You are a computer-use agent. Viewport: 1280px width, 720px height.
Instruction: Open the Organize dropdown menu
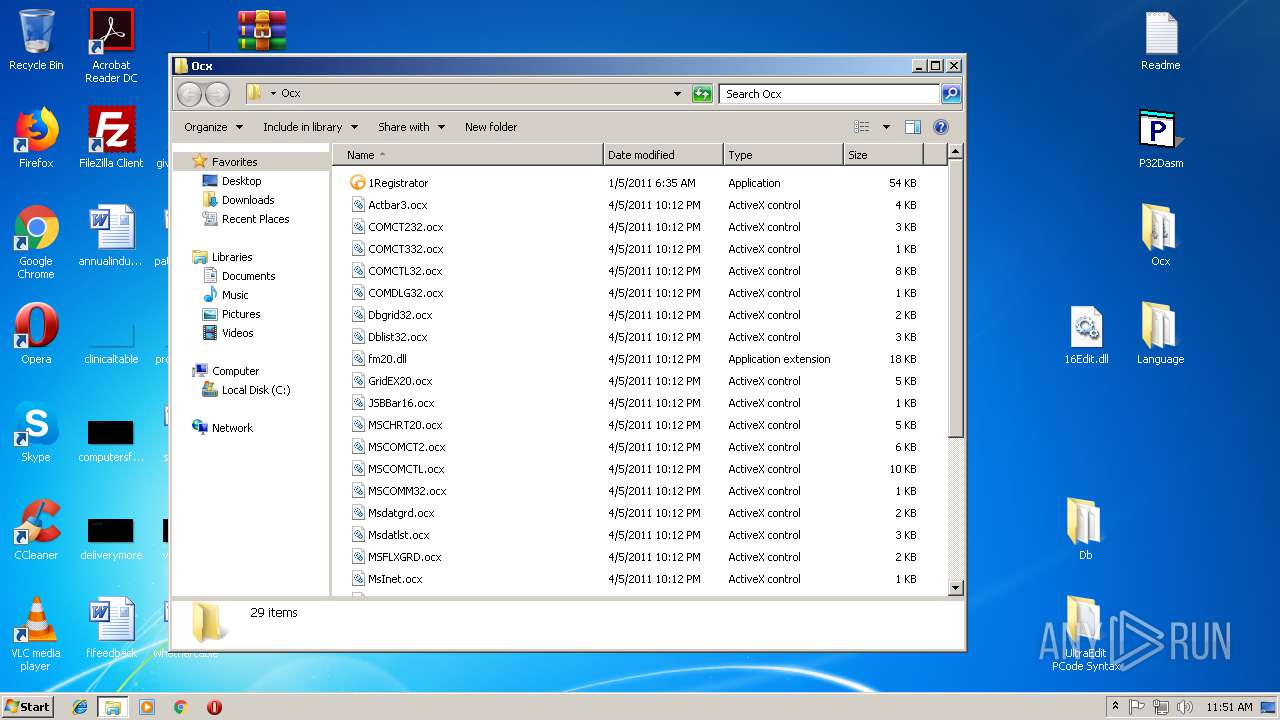coord(213,127)
